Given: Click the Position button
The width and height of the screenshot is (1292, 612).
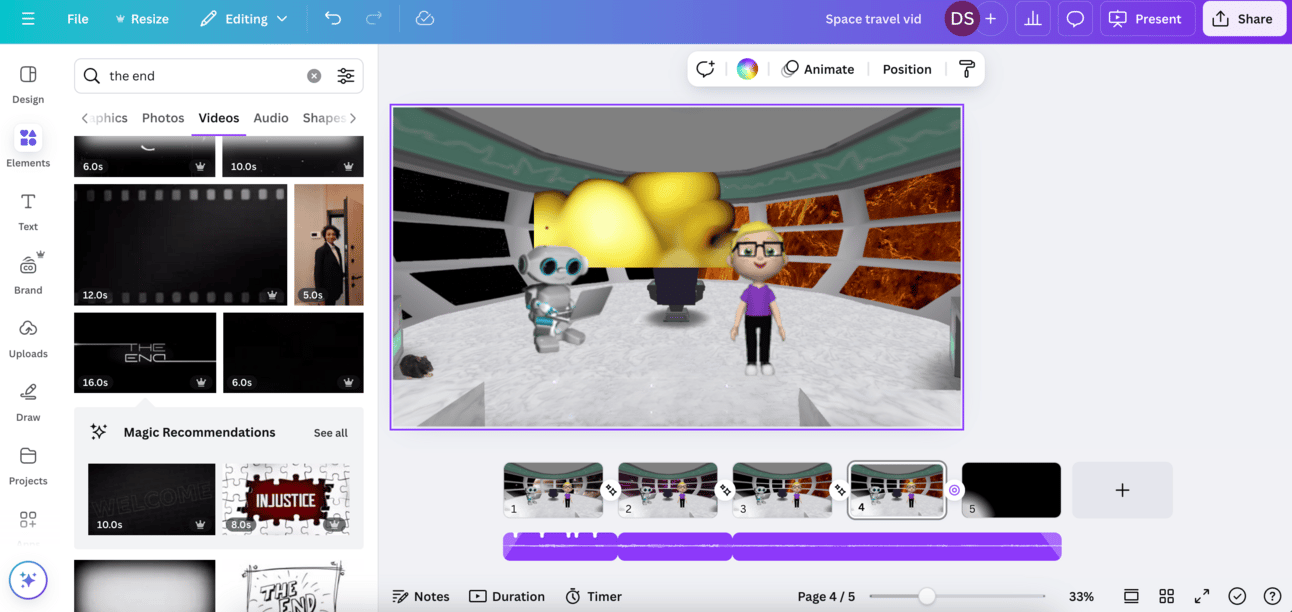Looking at the screenshot, I should pyautogui.click(x=907, y=69).
